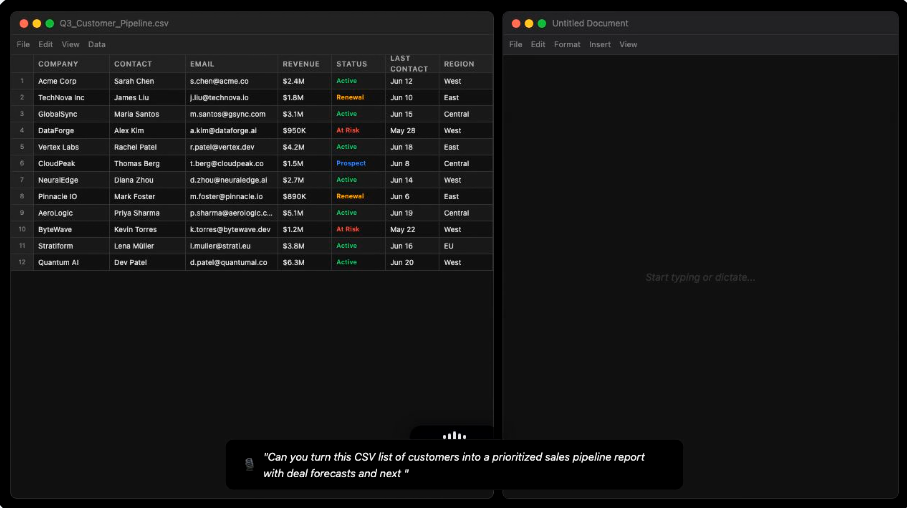907x508 pixels.
Task: Maximize the CSV window with green button
Action: pos(50,23)
